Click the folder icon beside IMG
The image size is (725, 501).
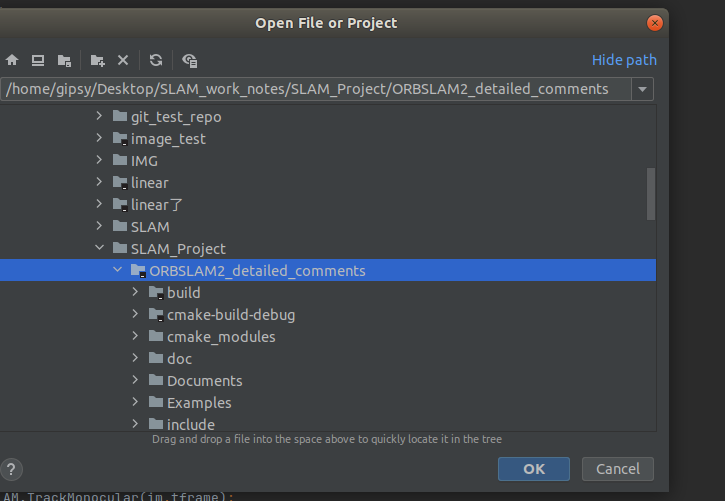120,160
